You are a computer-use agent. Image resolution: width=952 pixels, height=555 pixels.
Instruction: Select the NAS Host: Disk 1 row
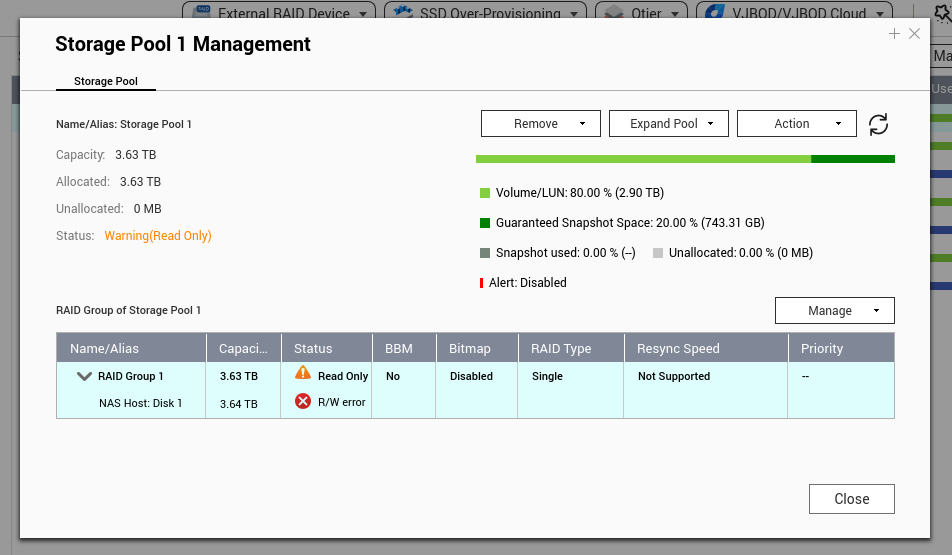coord(140,403)
